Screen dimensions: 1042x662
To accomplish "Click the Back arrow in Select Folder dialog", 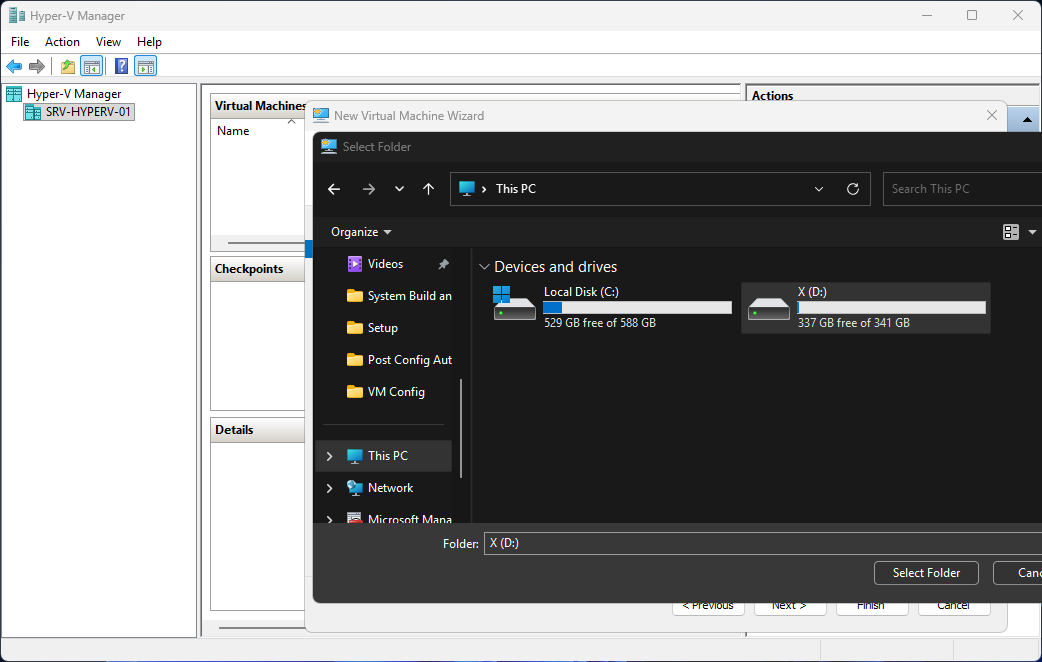I will click(x=334, y=189).
